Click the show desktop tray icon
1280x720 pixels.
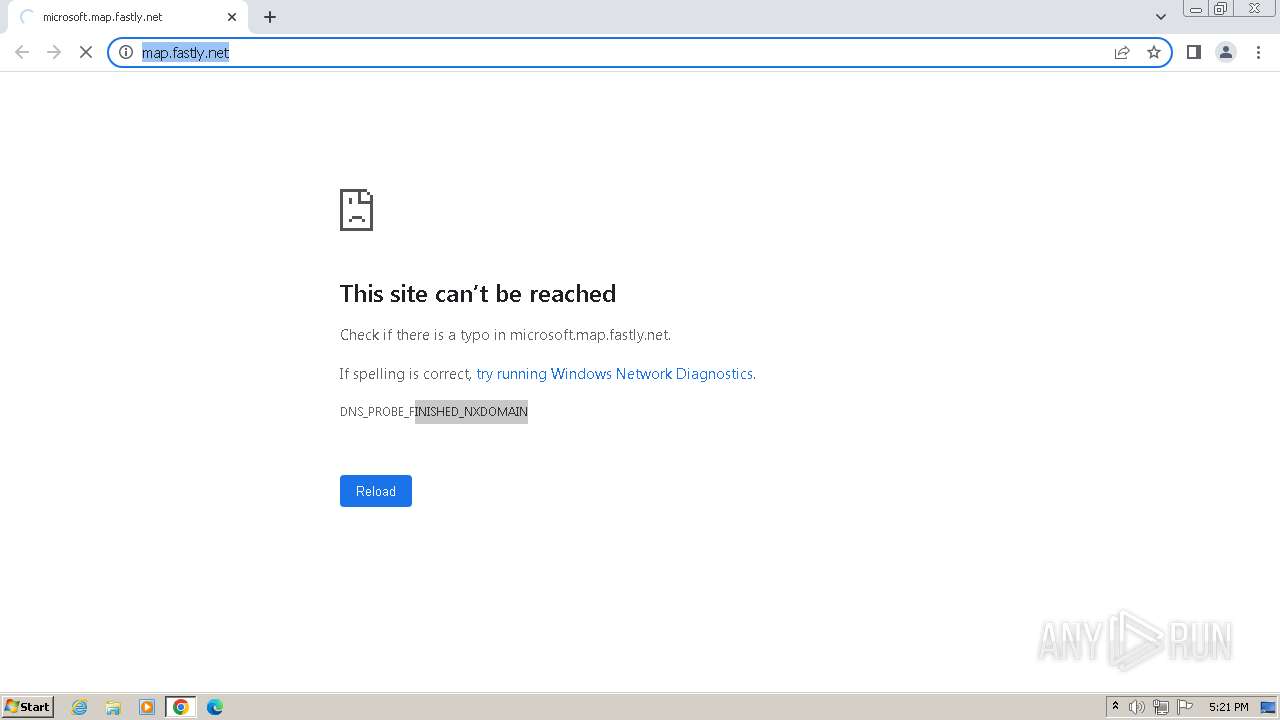coord(1268,707)
